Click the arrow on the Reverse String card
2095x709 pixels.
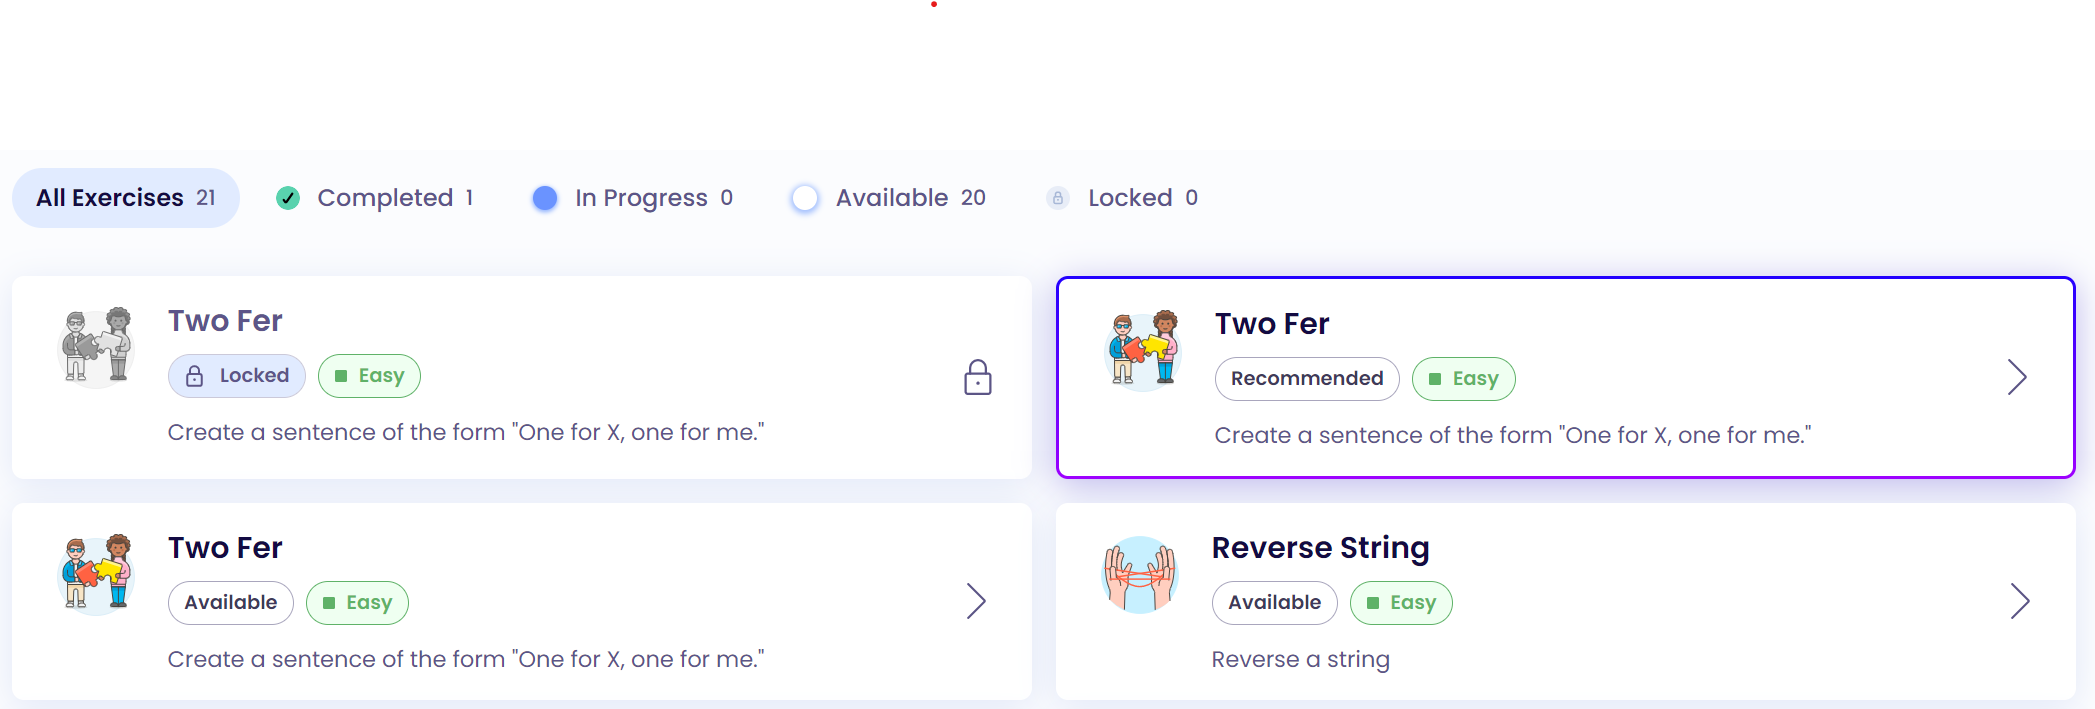(2021, 601)
